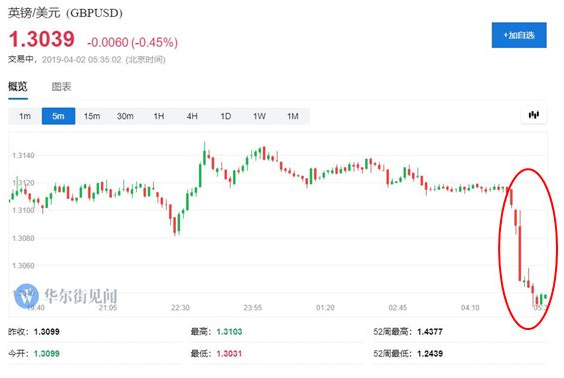Open the 概览 overview tab

click(x=18, y=87)
